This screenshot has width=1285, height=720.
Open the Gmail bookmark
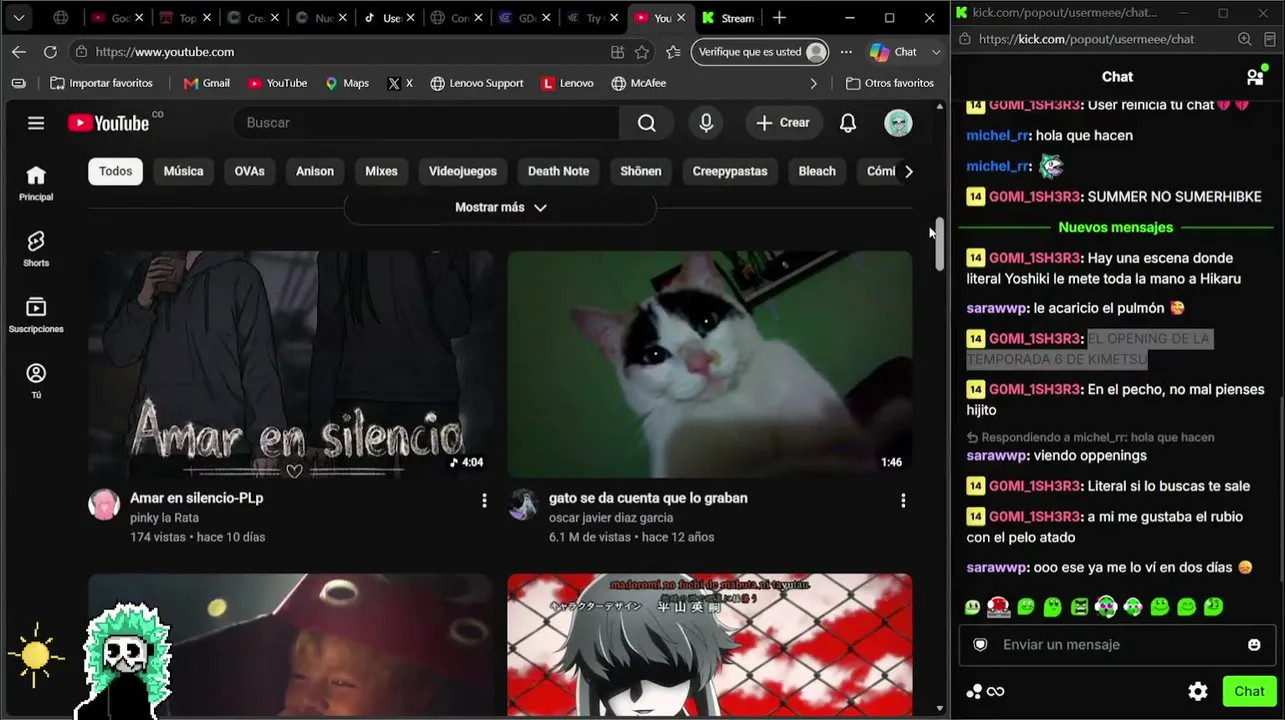(207, 83)
